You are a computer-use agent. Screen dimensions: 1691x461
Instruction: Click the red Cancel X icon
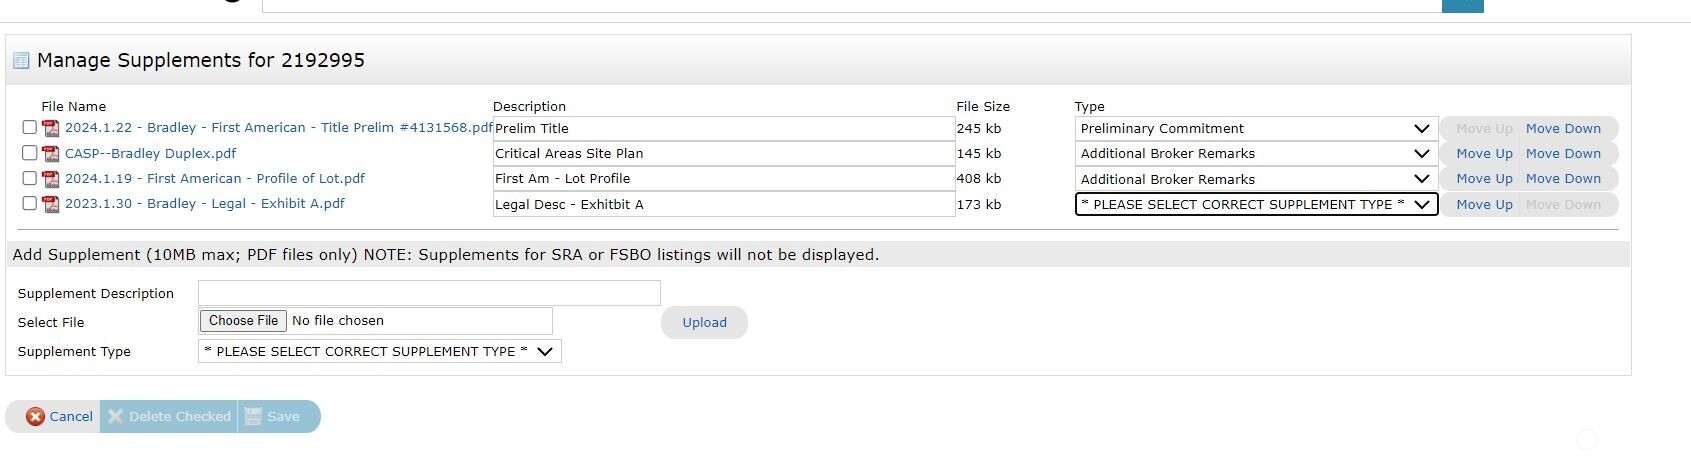point(35,417)
